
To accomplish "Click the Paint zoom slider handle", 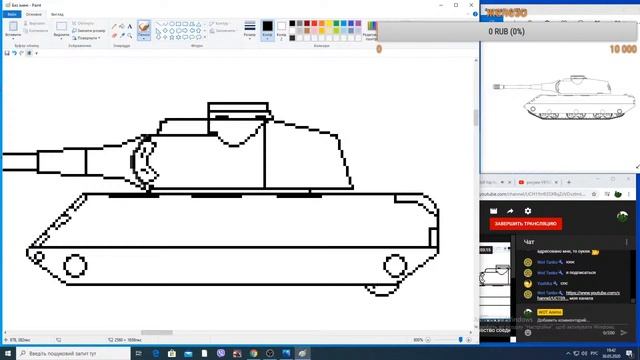I will coord(460,340).
